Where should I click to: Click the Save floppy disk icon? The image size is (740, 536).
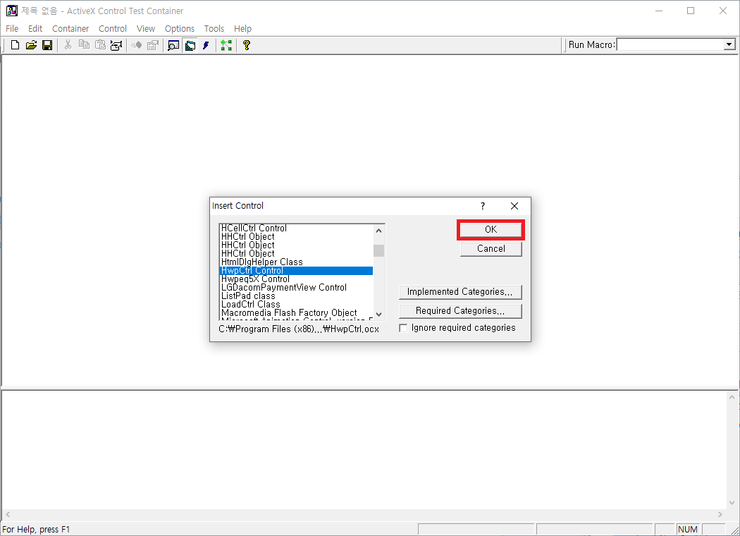pos(47,45)
